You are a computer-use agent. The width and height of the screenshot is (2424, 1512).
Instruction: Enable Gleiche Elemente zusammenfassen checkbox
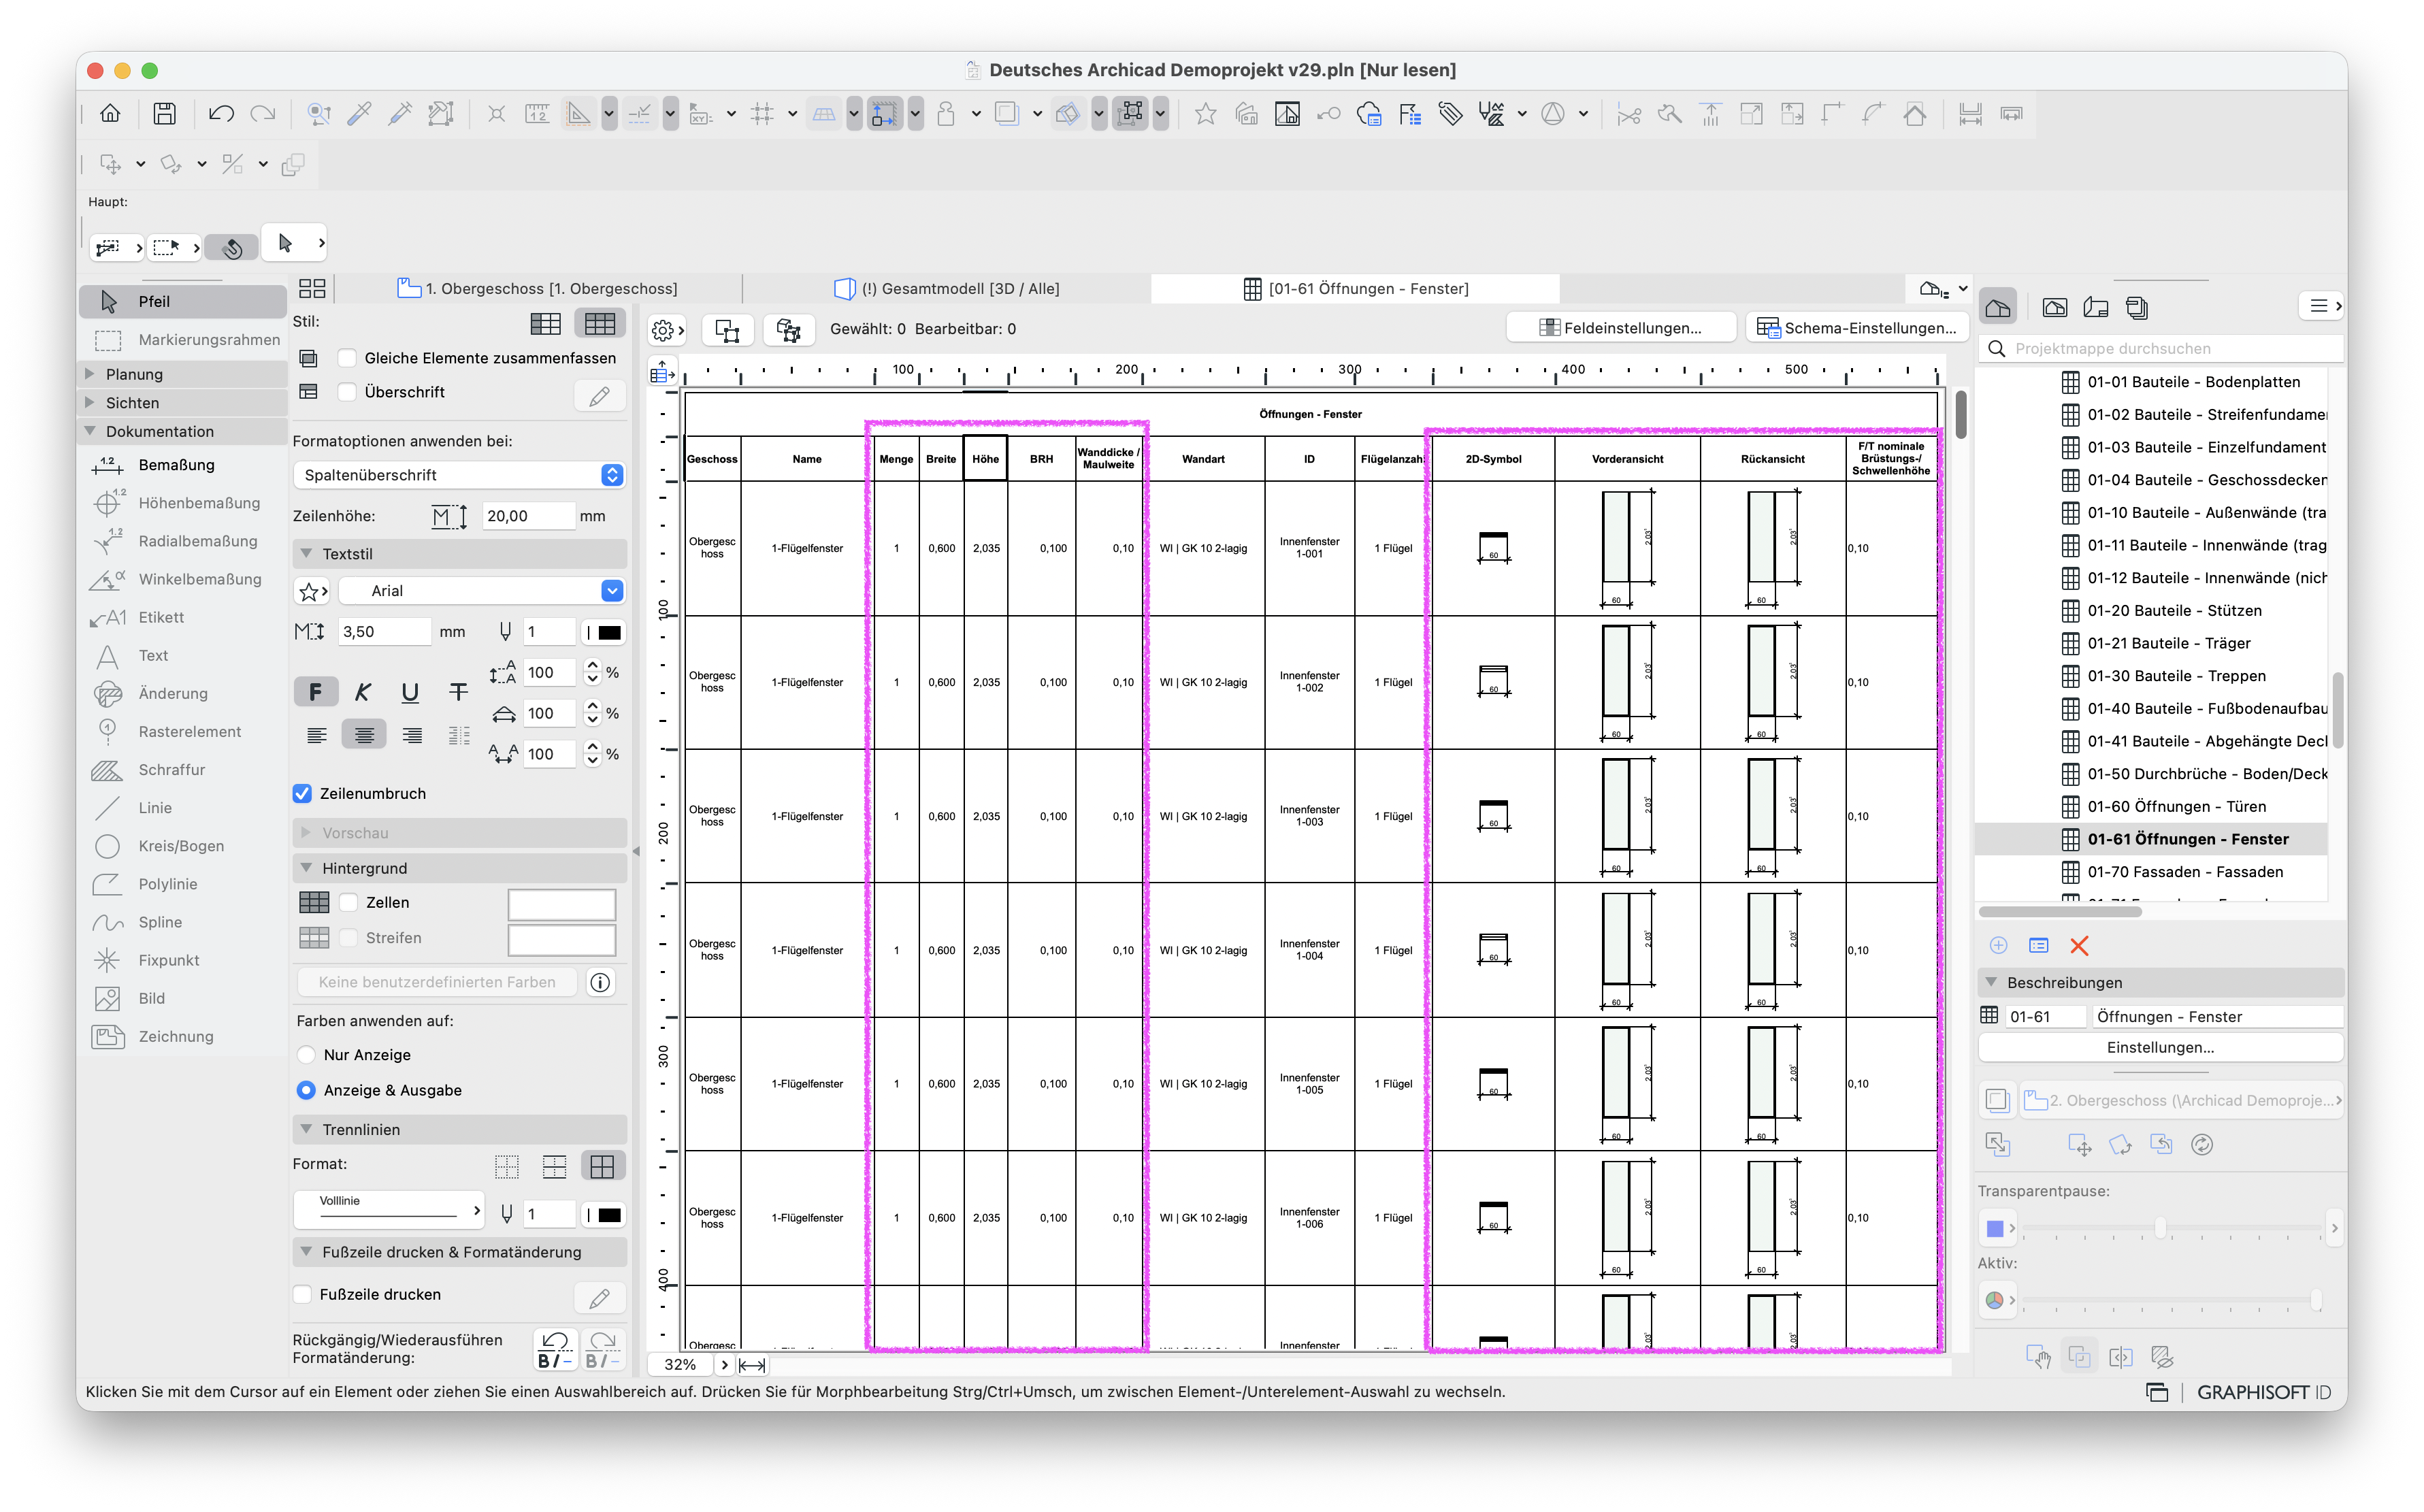coord(347,358)
